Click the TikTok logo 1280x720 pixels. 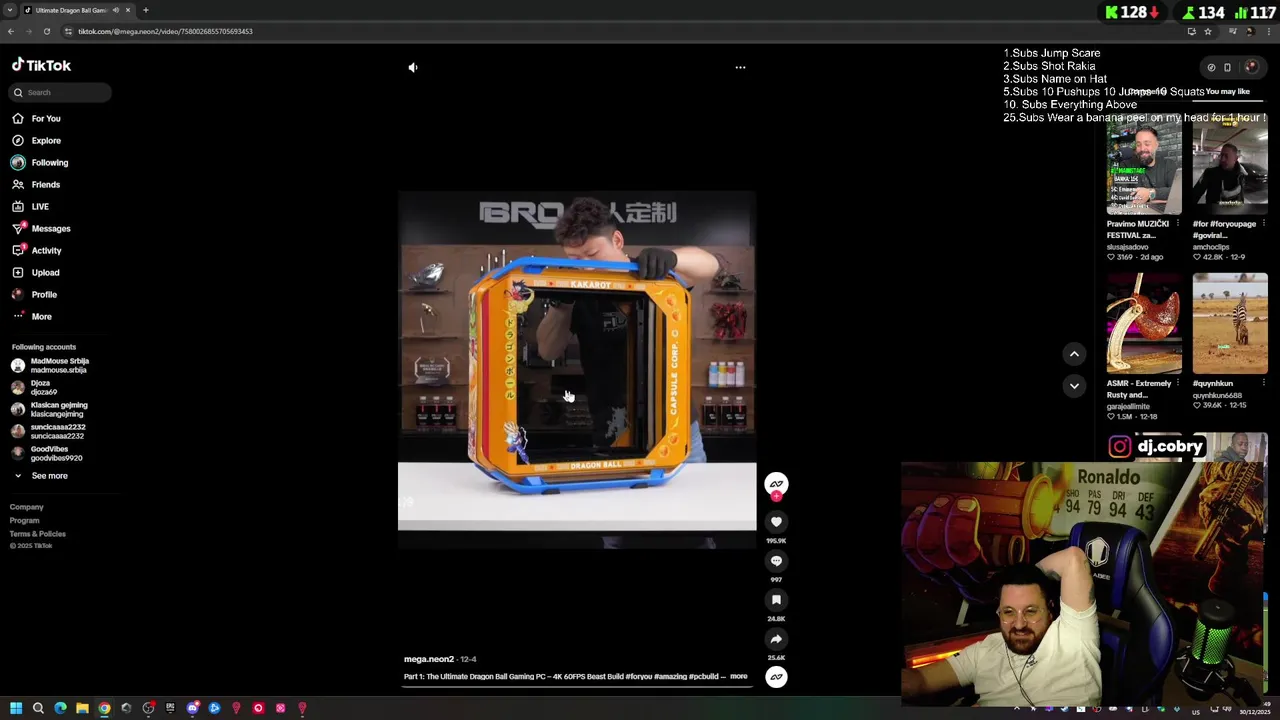[x=41, y=65]
